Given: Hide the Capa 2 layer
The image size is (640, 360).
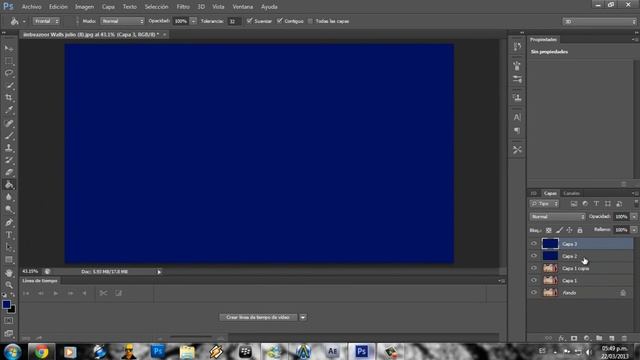Looking at the screenshot, I should coord(534,256).
